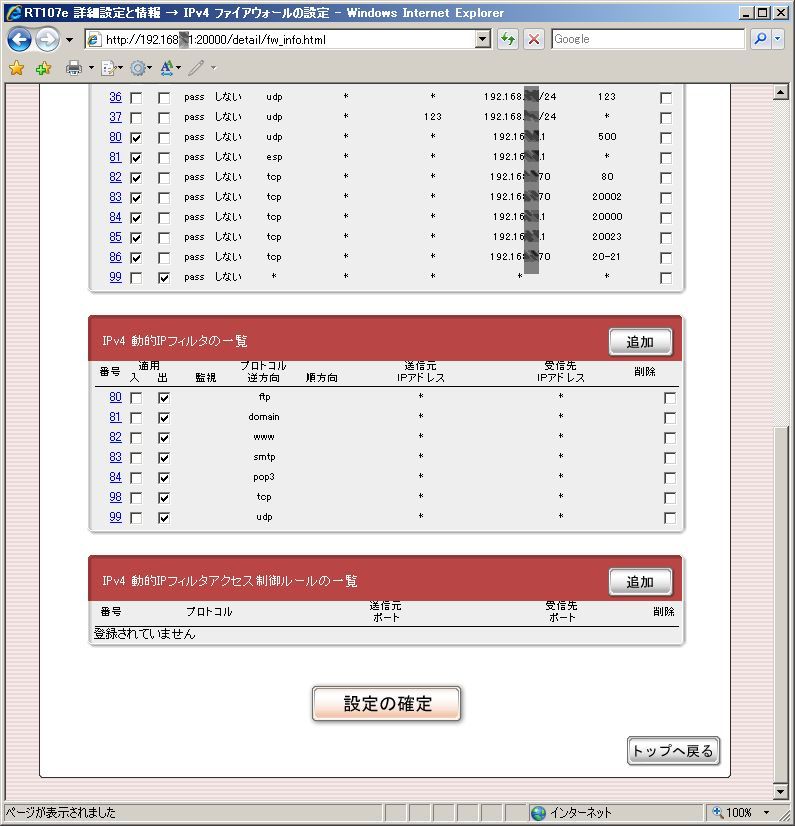
Task: Toggle inbound checkbox for static filter 80
Action: pos(136,138)
